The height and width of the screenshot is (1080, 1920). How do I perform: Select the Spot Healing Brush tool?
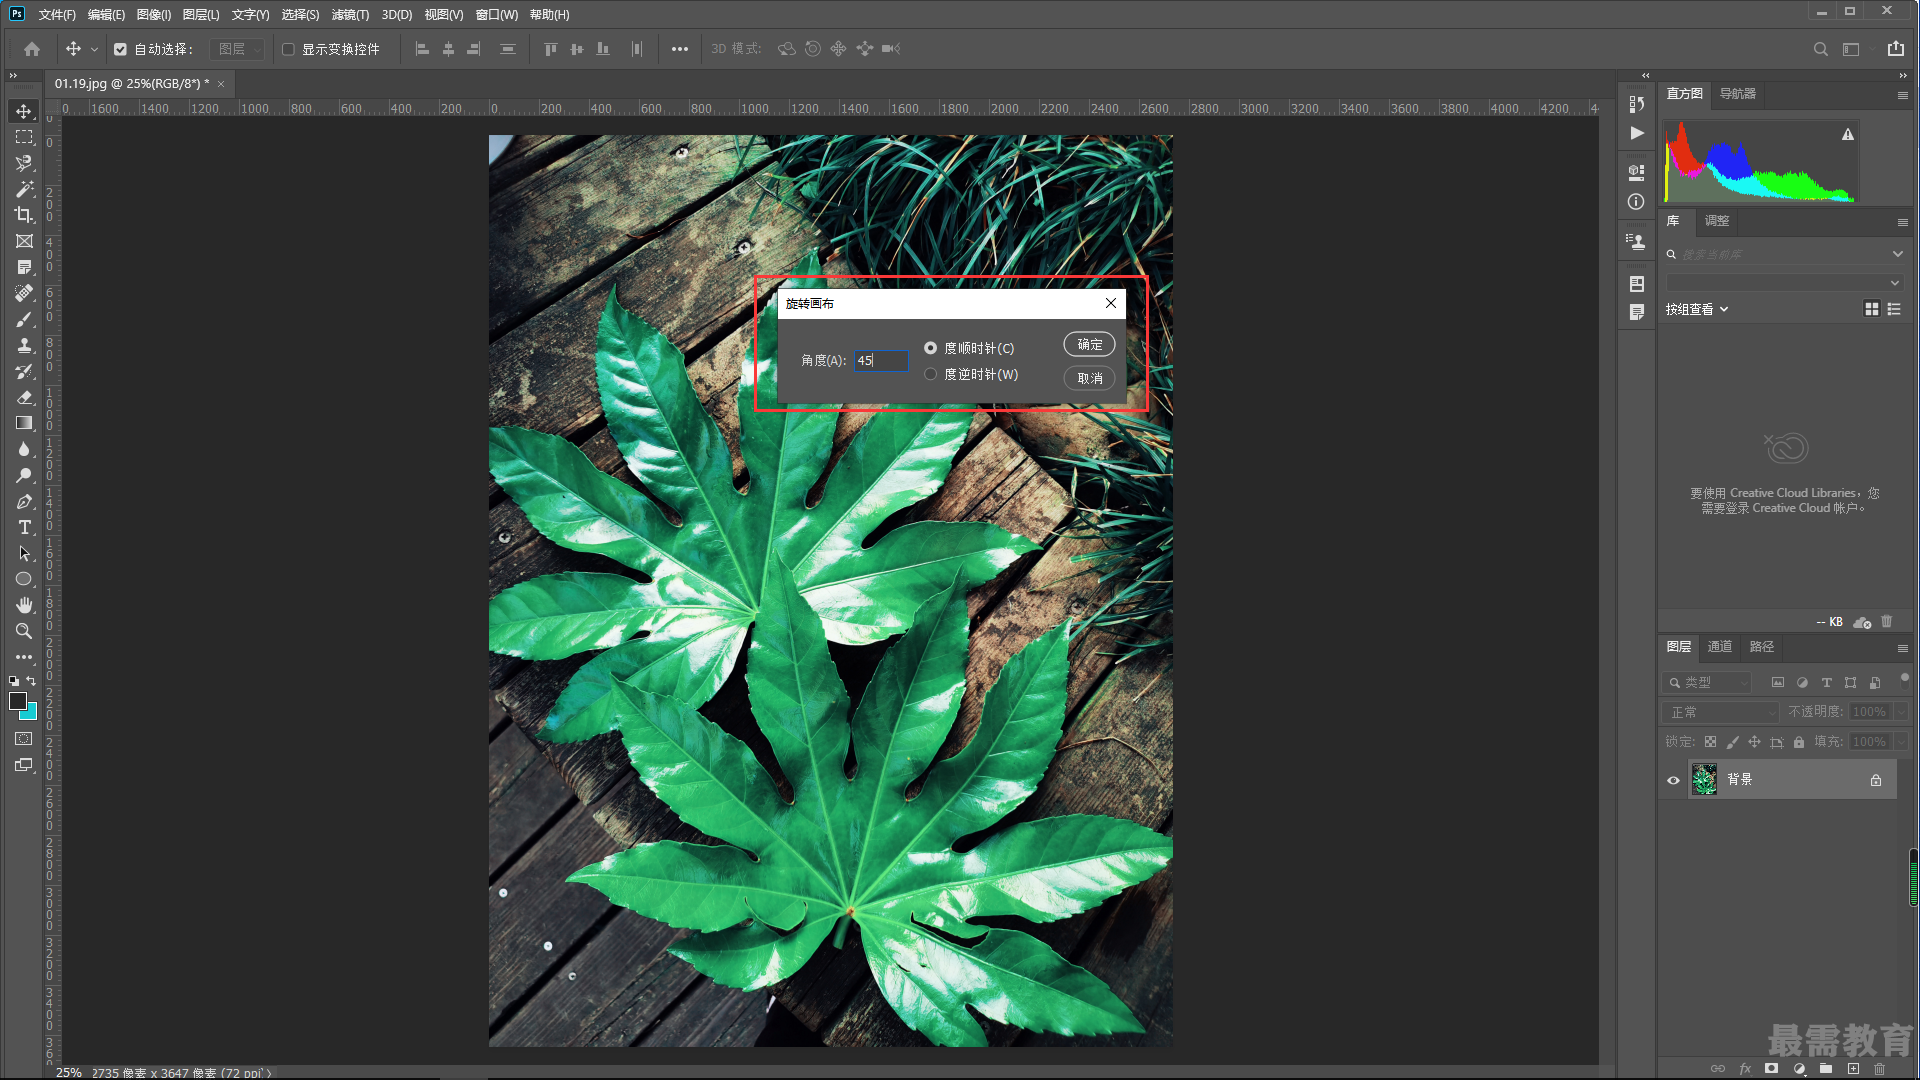(x=24, y=293)
